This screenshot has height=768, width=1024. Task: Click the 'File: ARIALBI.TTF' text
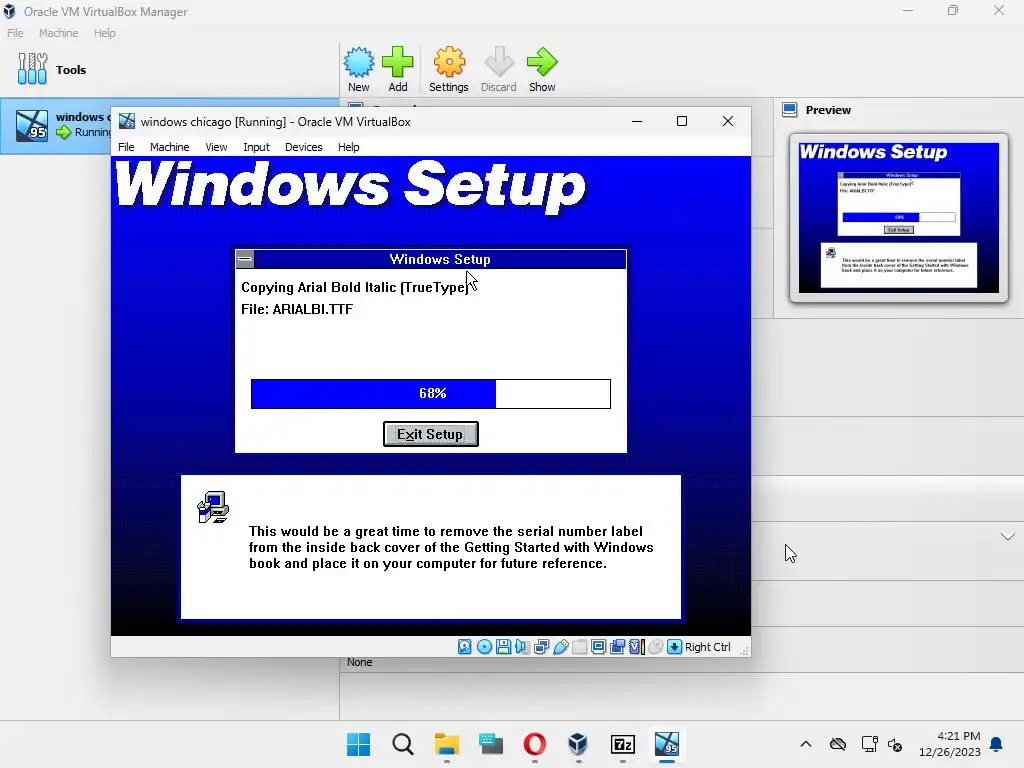click(296, 310)
